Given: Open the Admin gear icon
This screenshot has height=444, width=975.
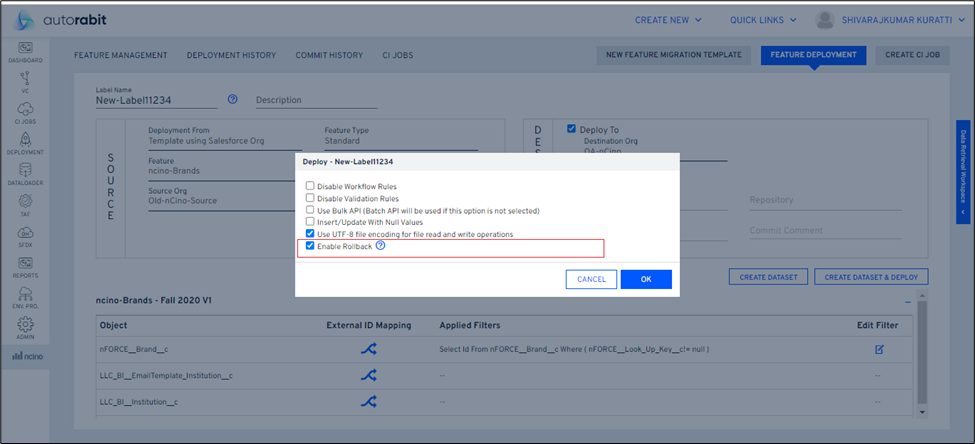Looking at the screenshot, I should pyautogui.click(x=25, y=328).
